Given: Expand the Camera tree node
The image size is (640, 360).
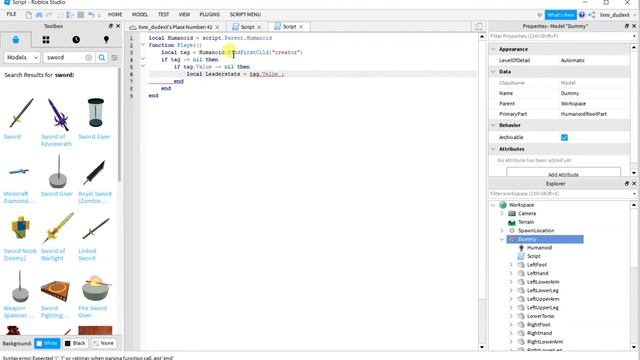Looking at the screenshot, I should click(x=502, y=213).
